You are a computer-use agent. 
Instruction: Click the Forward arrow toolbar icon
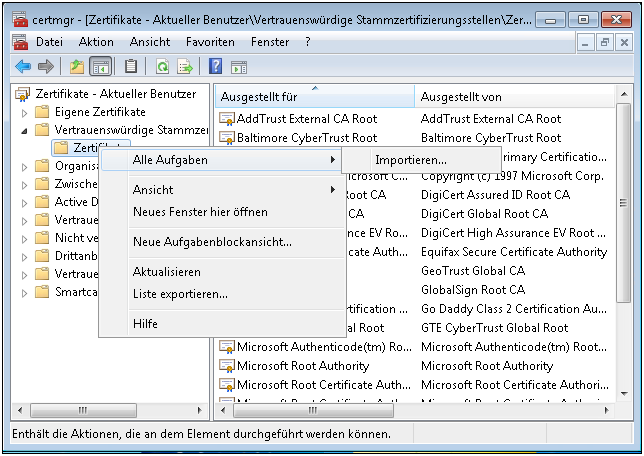pos(46,66)
